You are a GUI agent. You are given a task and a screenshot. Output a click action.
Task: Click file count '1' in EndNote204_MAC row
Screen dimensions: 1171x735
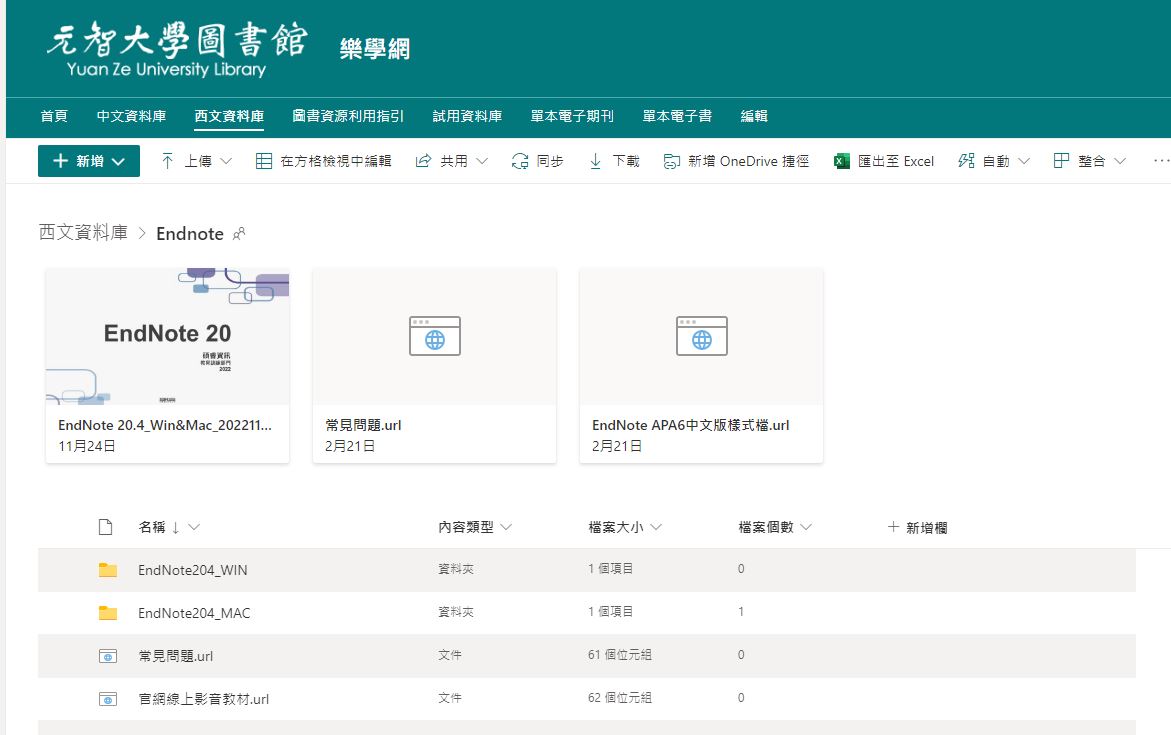(x=741, y=612)
